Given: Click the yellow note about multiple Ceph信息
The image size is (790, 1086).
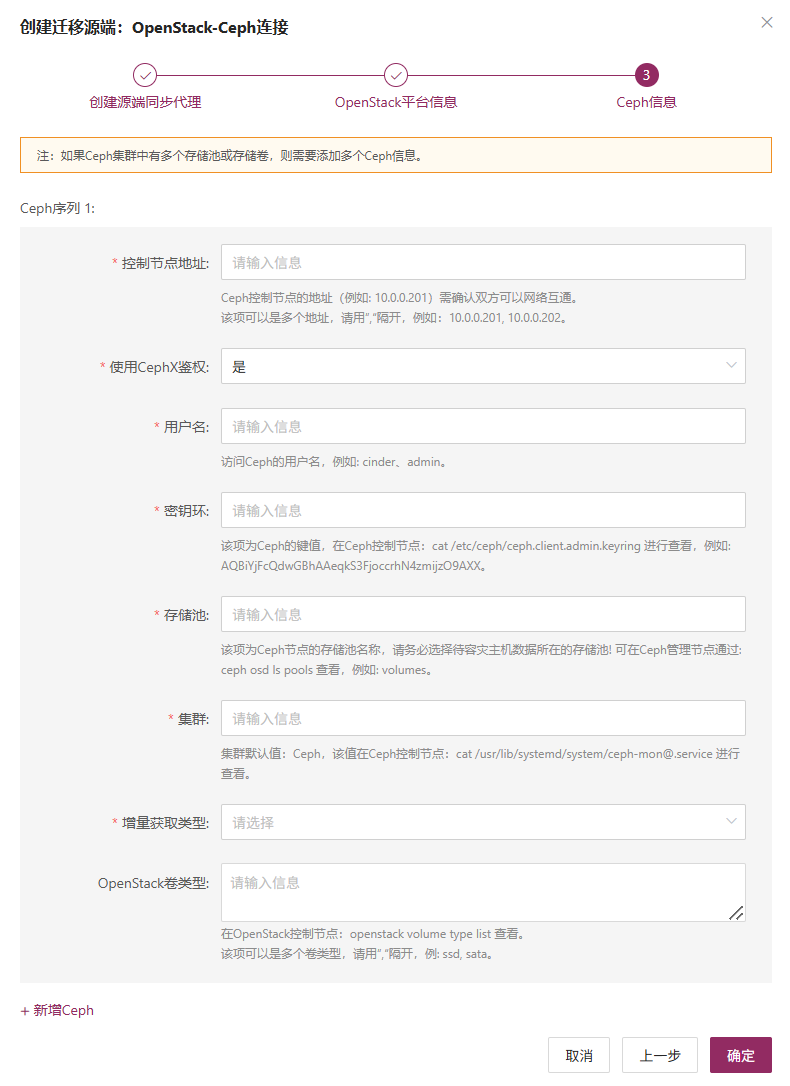Looking at the screenshot, I should pos(395,155).
